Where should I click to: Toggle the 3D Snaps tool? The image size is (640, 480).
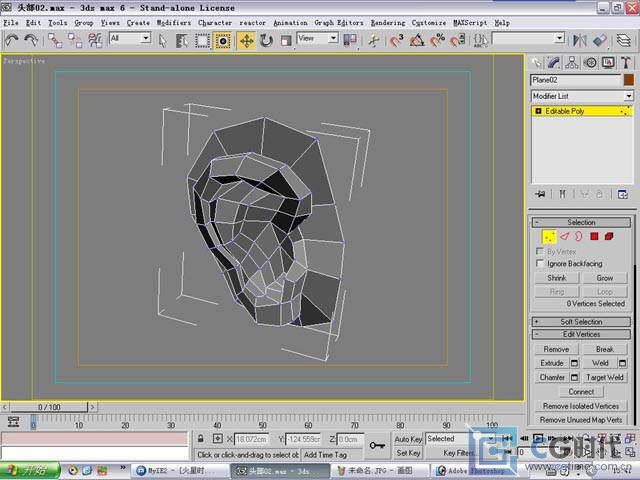click(396, 40)
